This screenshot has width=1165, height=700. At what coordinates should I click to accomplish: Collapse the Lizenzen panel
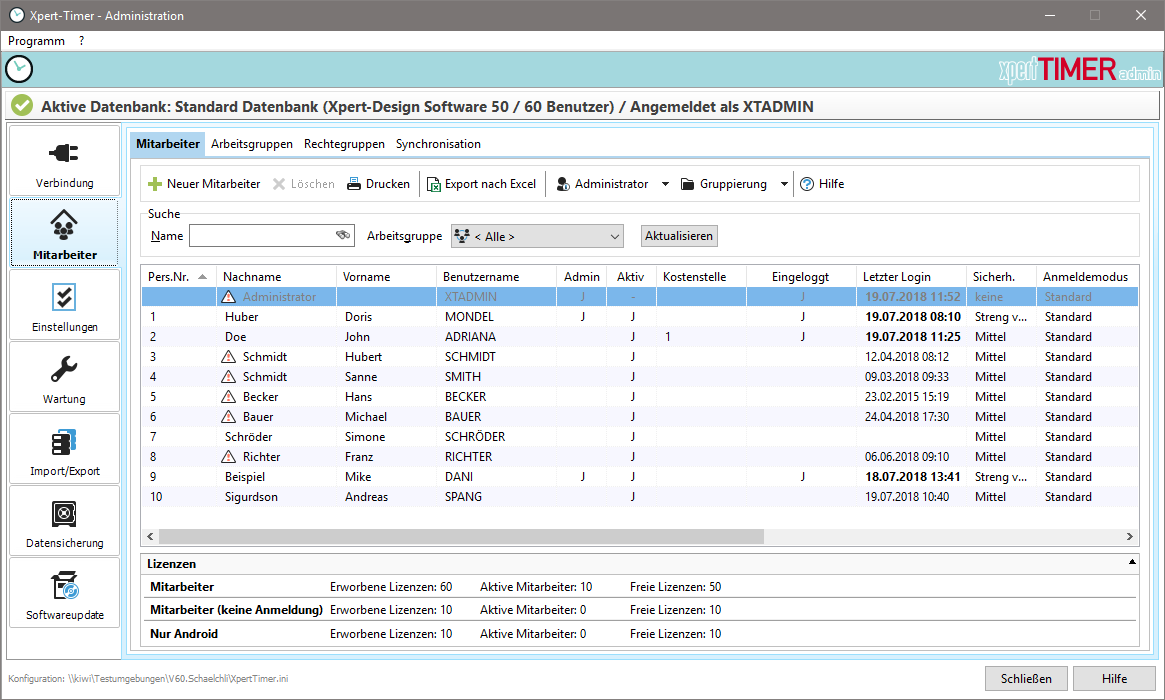pyautogui.click(x=1131, y=564)
